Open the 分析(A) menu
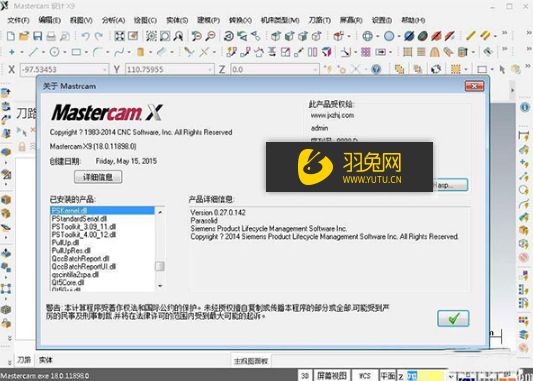The height and width of the screenshot is (381, 533). pyautogui.click(x=114, y=20)
